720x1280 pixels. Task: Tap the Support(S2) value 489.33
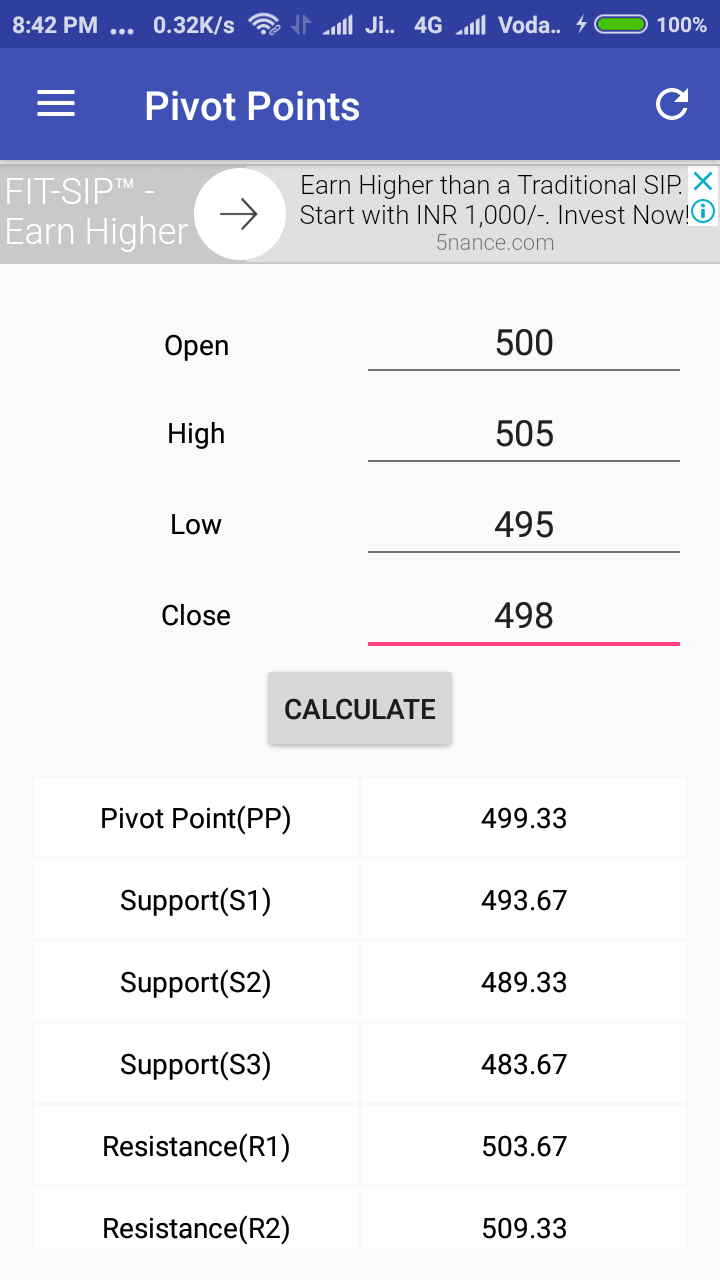click(x=524, y=982)
